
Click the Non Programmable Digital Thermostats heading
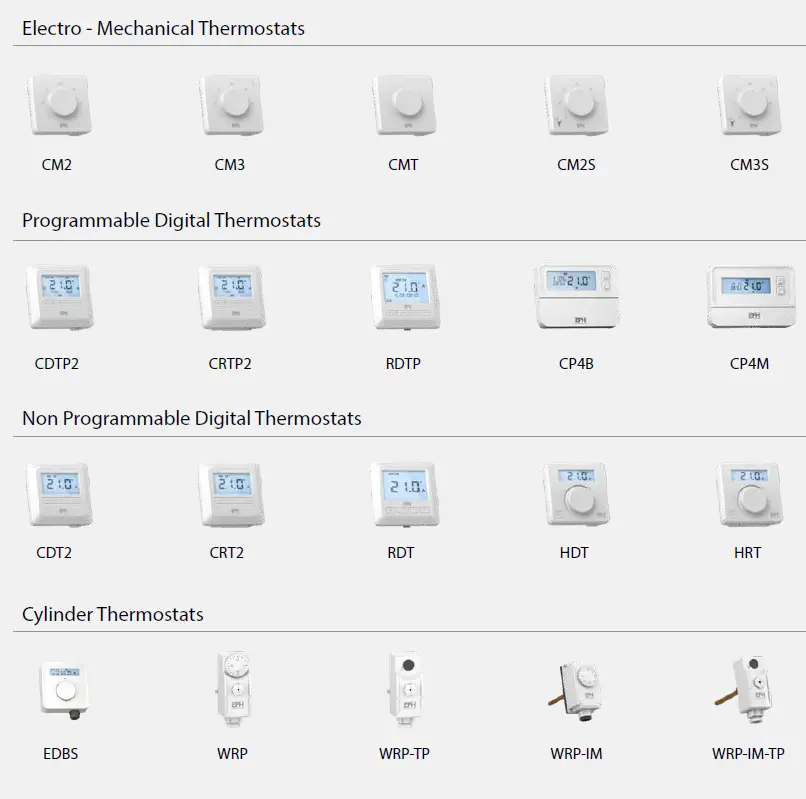(x=192, y=419)
